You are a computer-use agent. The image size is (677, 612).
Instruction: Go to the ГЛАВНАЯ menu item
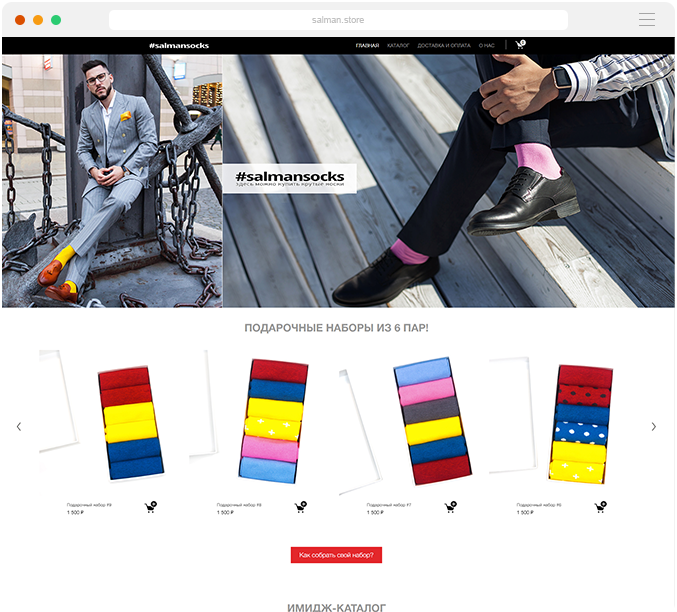(367, 45)
